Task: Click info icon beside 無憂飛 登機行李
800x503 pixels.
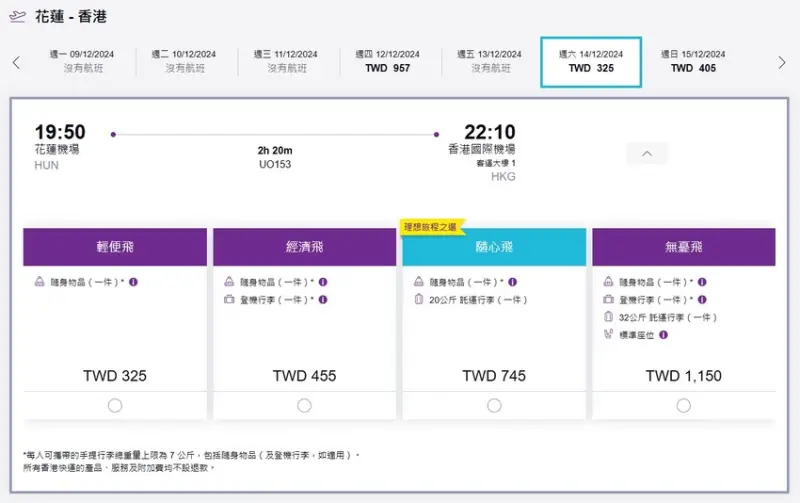Action: (703, 299)
